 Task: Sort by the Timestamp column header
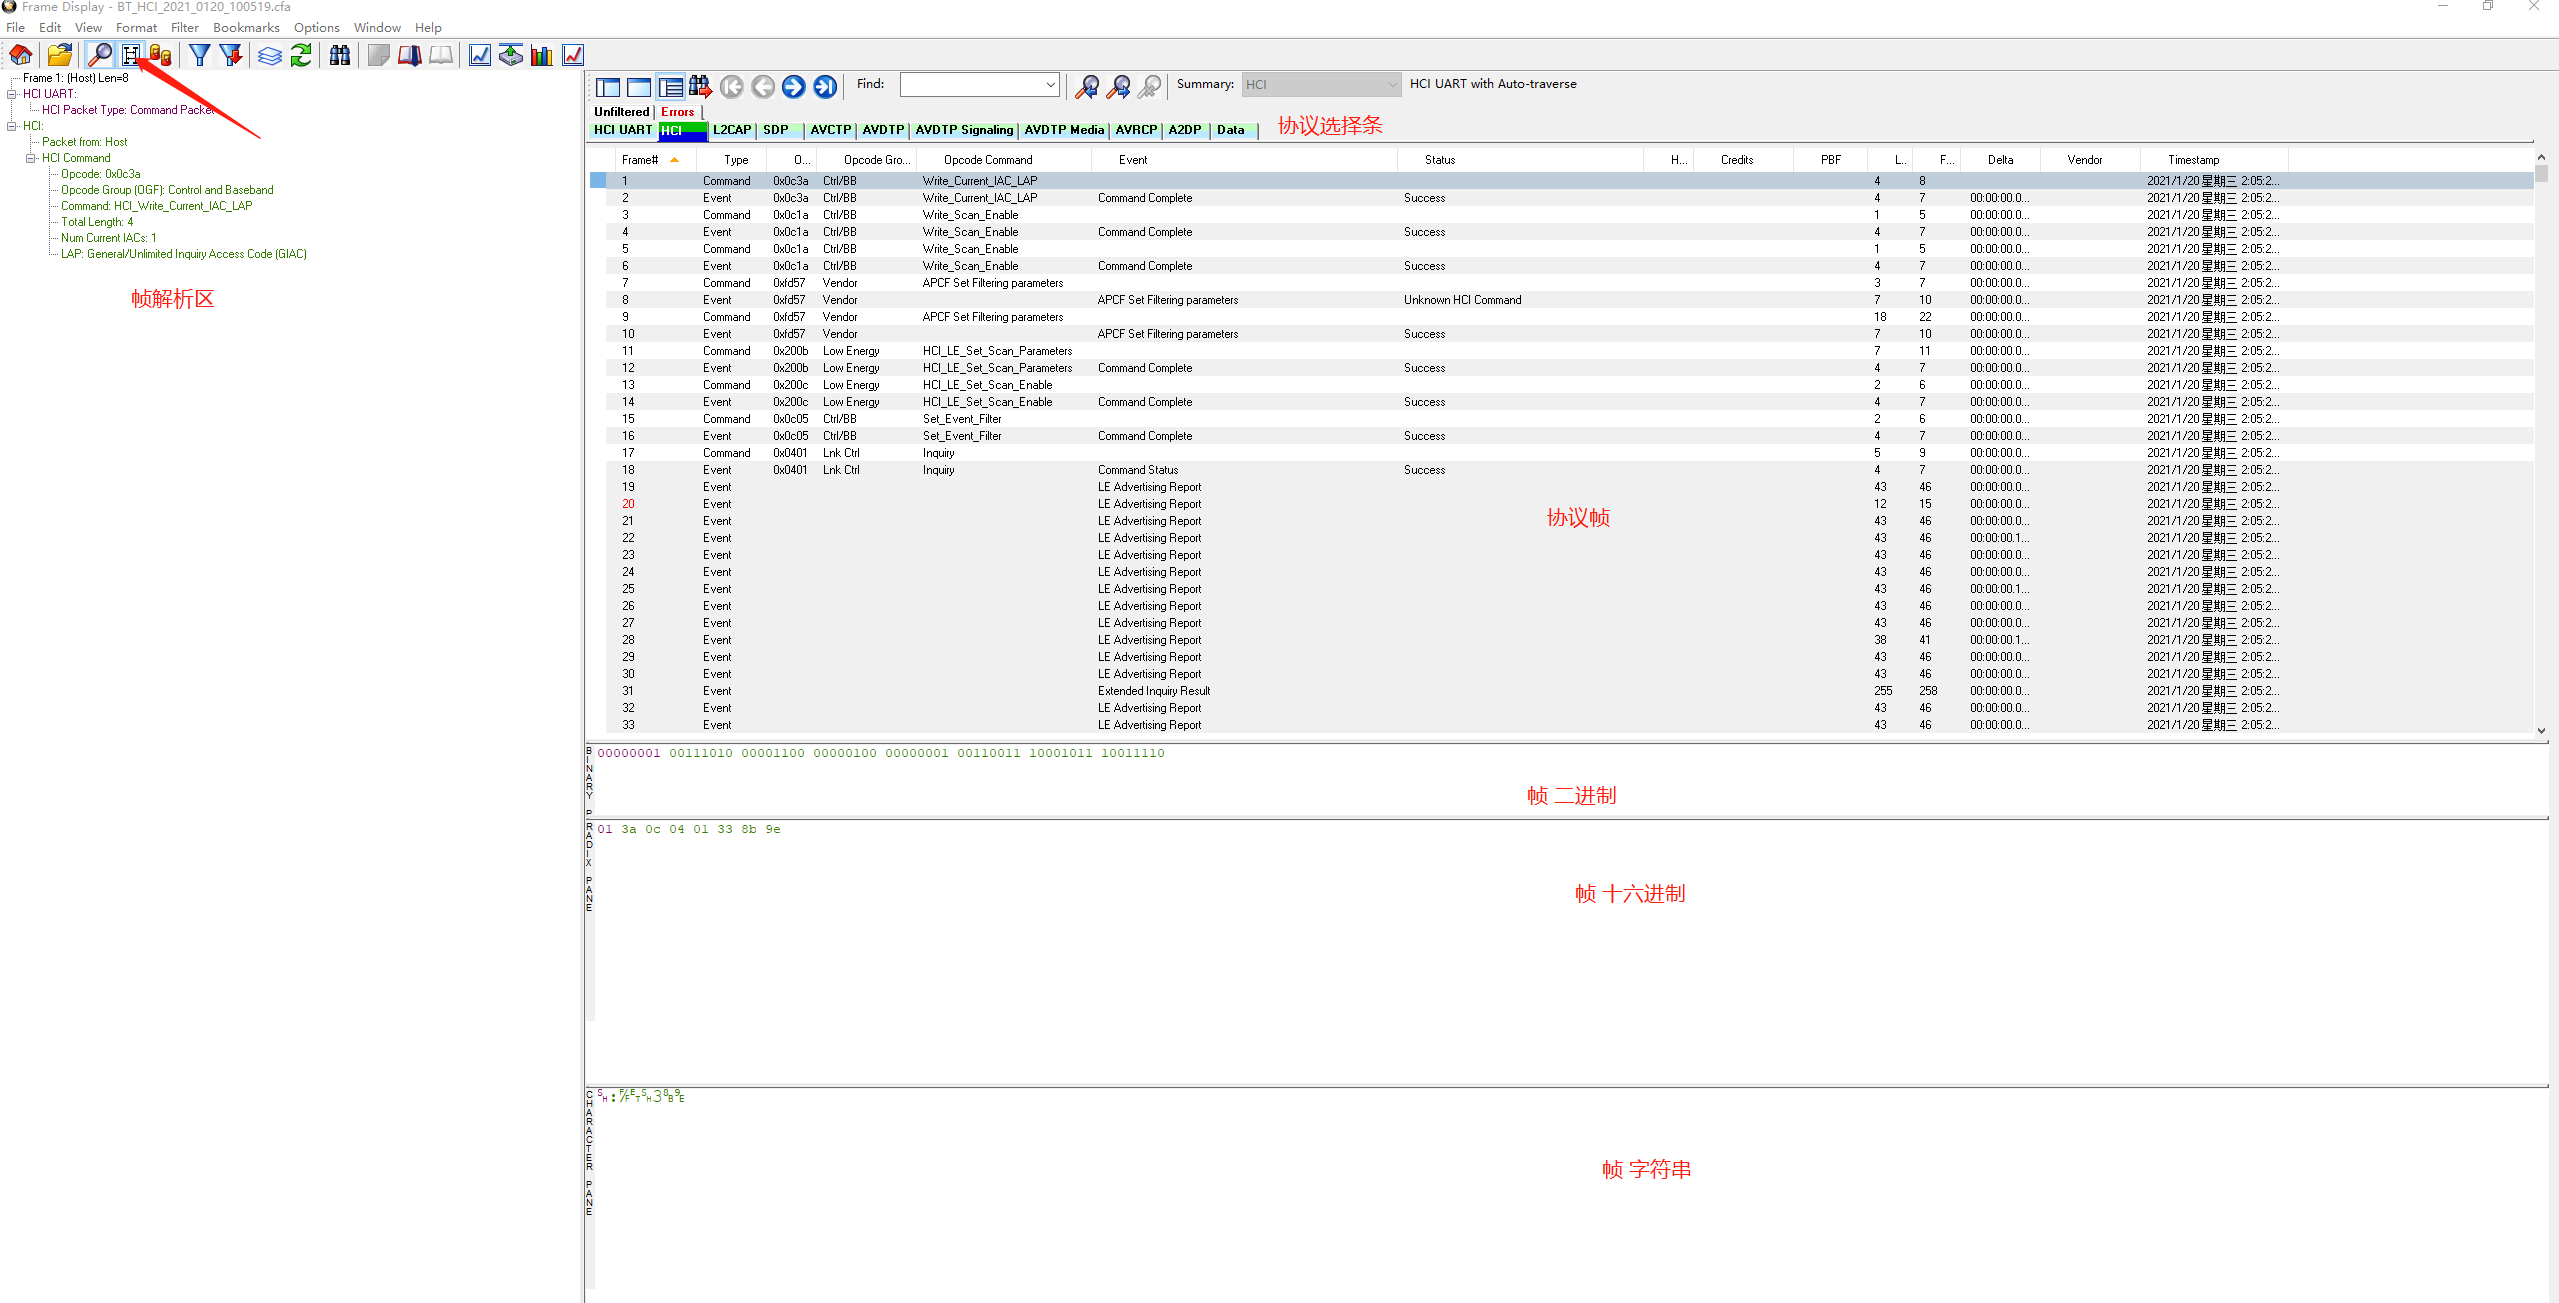(2193, 160)
